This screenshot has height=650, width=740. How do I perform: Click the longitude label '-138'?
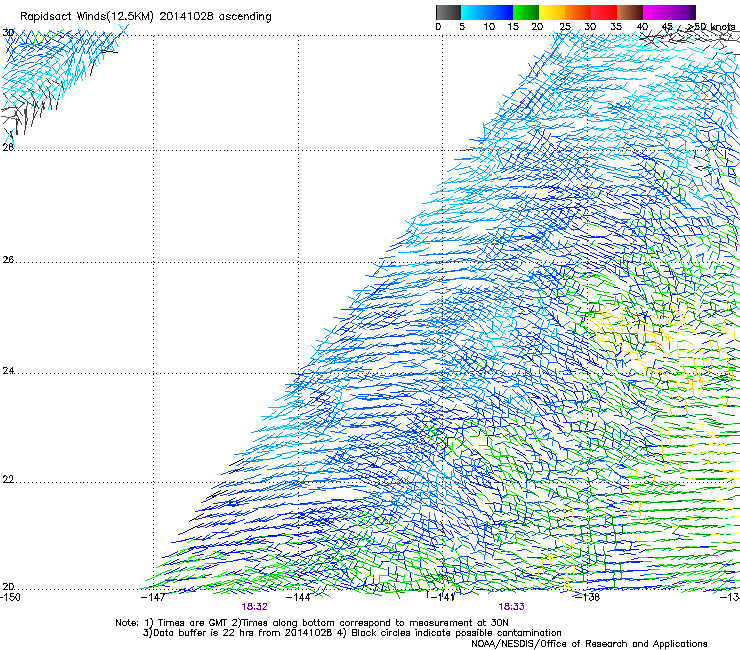coord(587,597)
